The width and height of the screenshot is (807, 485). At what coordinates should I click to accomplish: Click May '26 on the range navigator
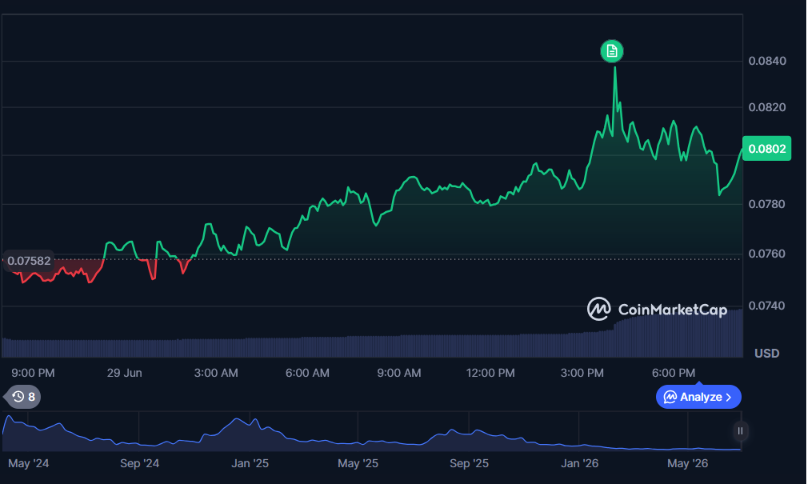click(x=688, y=463)
